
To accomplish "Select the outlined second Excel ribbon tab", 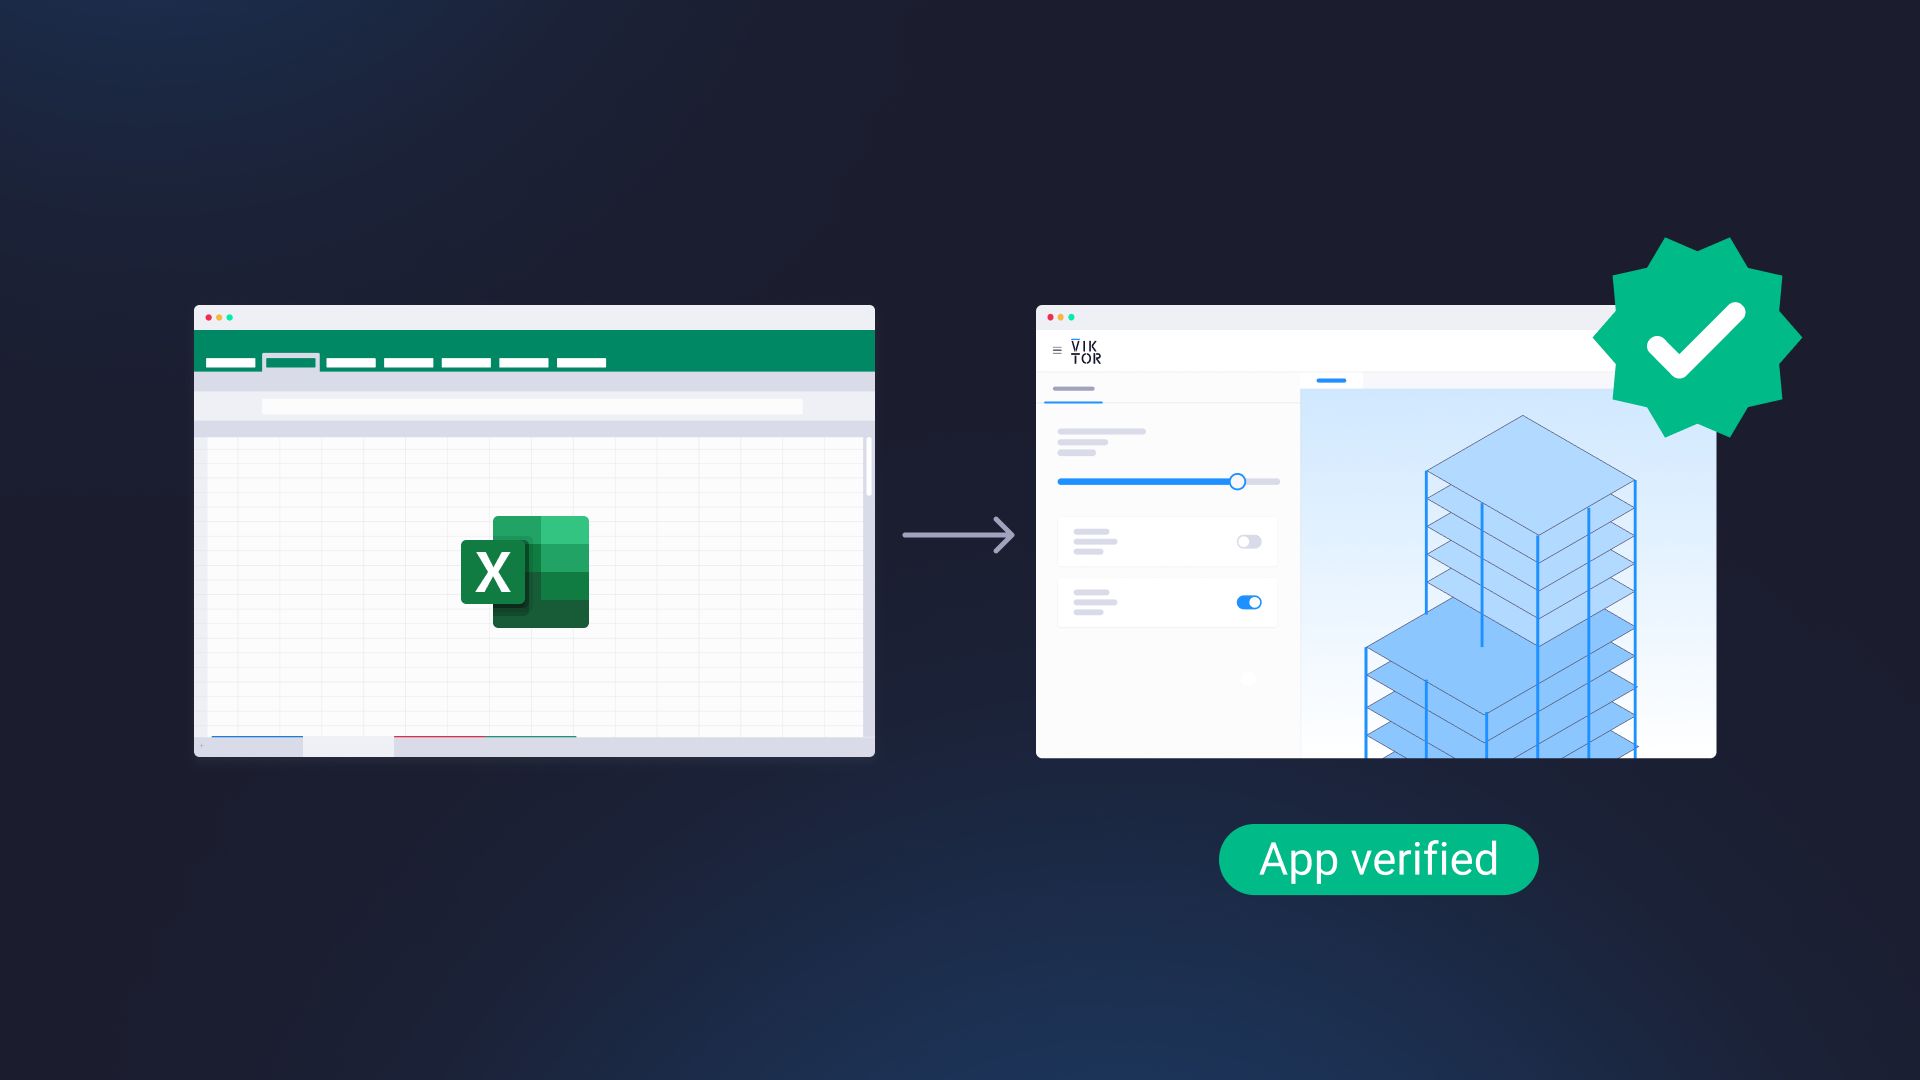I will pos(291,362).
